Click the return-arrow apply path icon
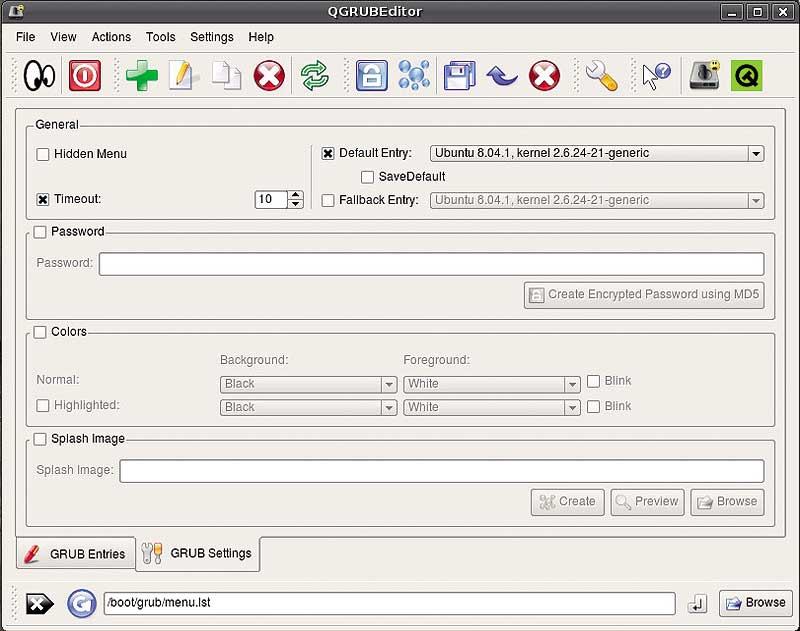Viewport: 800px width, 631px height. click(x=697, y=604)
